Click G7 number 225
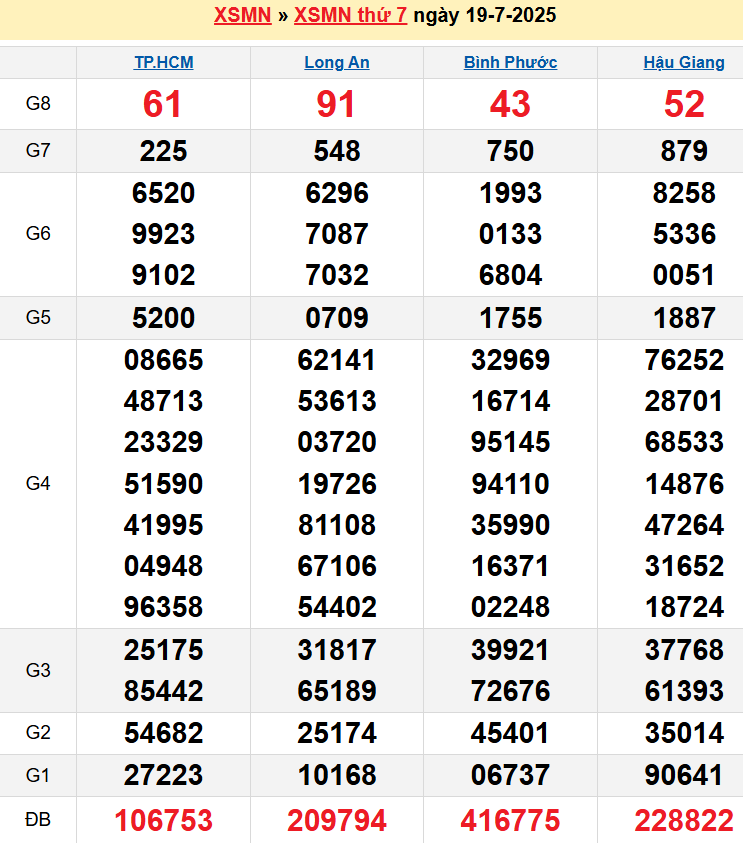Image resolution: width=743 pixels, height=843 pixels. coord(163,151)
